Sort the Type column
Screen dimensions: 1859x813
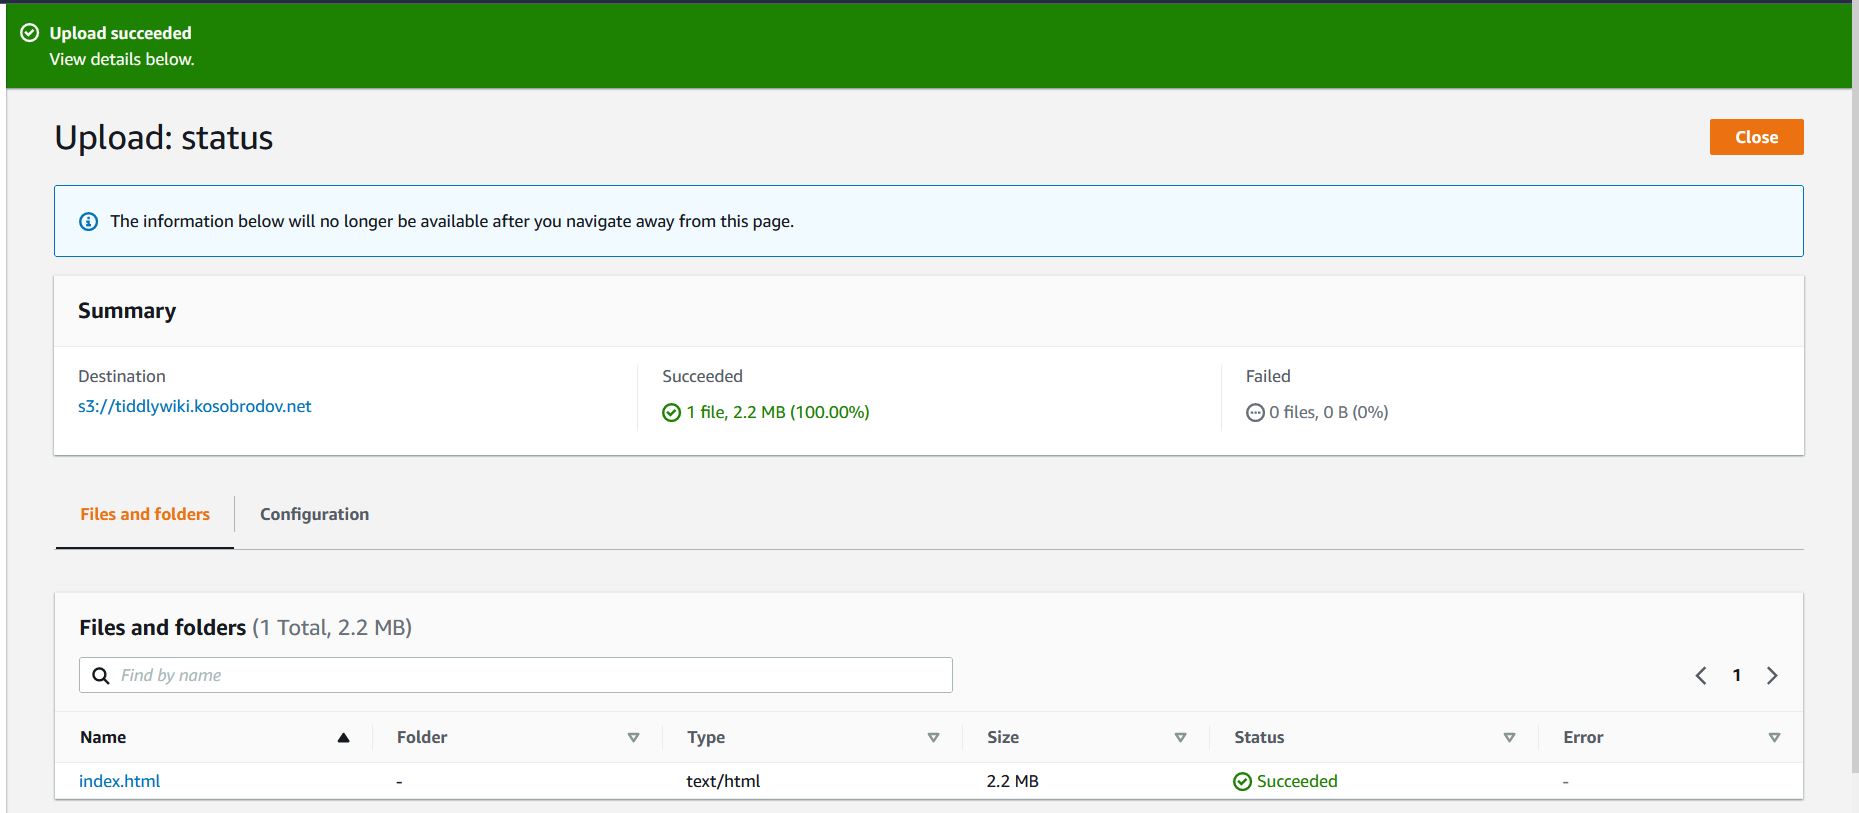(x=933, y=738)
